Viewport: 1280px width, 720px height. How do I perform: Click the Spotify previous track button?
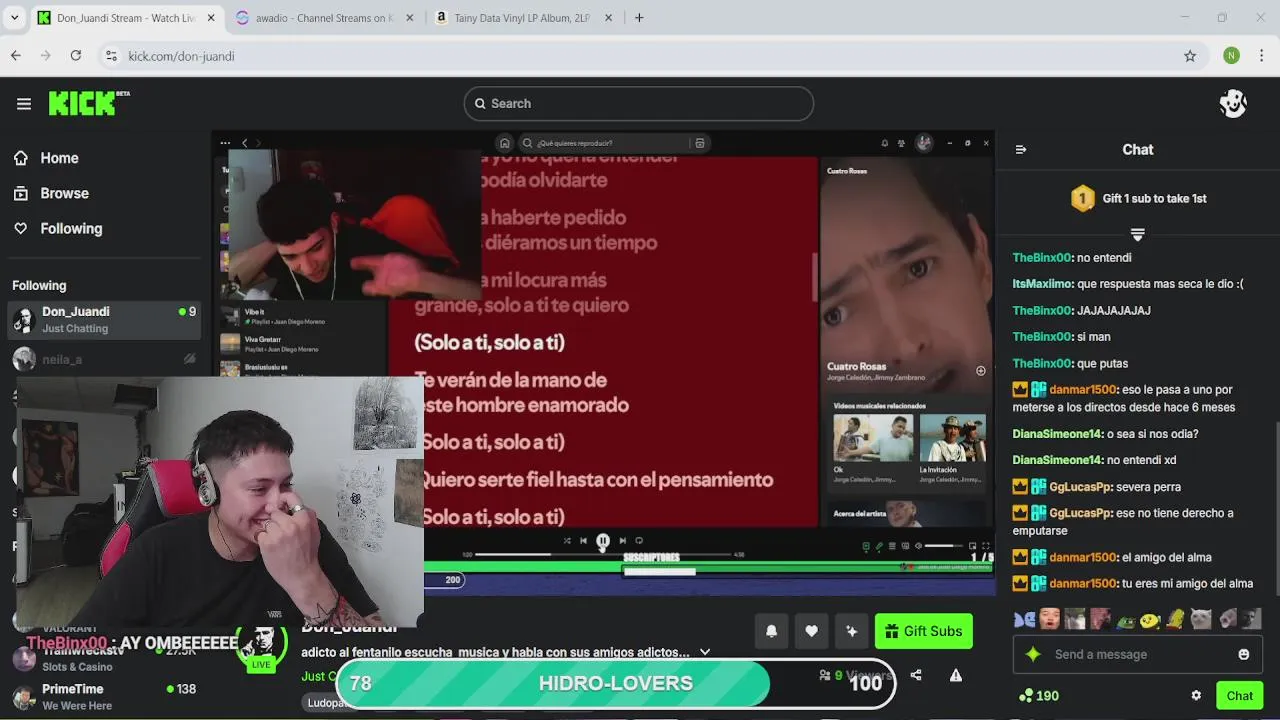click(x=584, y=541)
